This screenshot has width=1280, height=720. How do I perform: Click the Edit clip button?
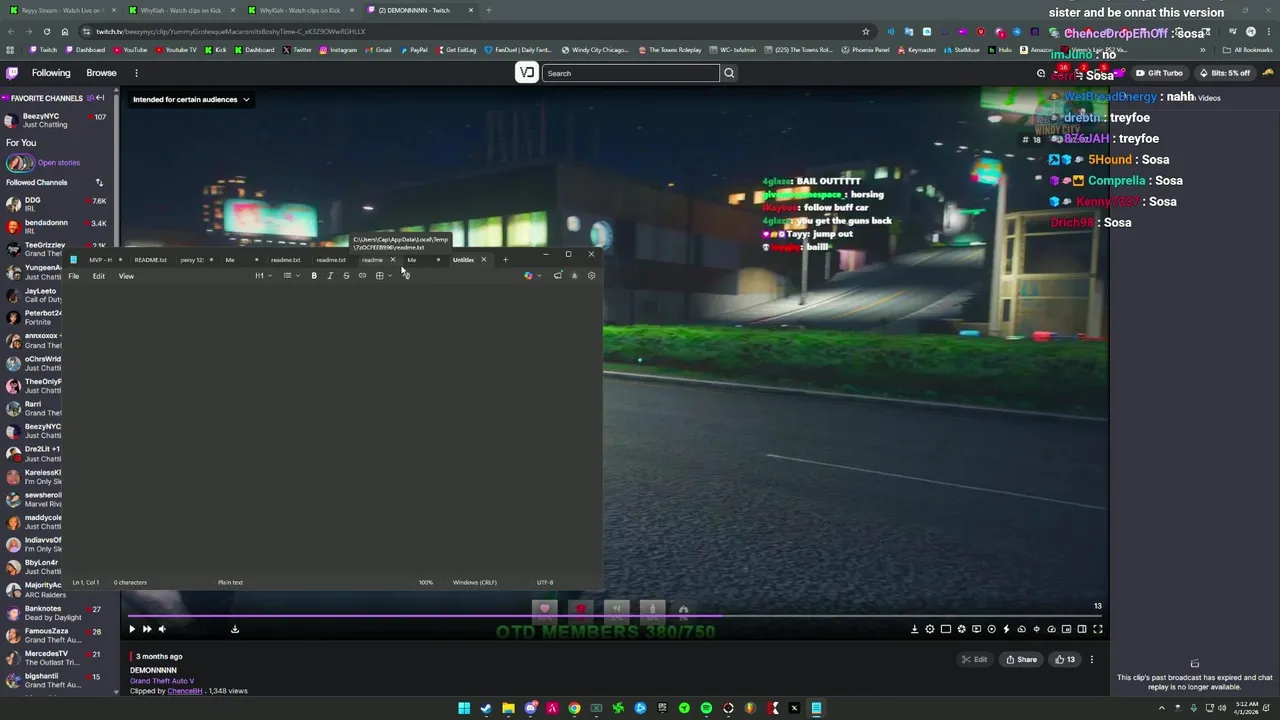(975, 659)
